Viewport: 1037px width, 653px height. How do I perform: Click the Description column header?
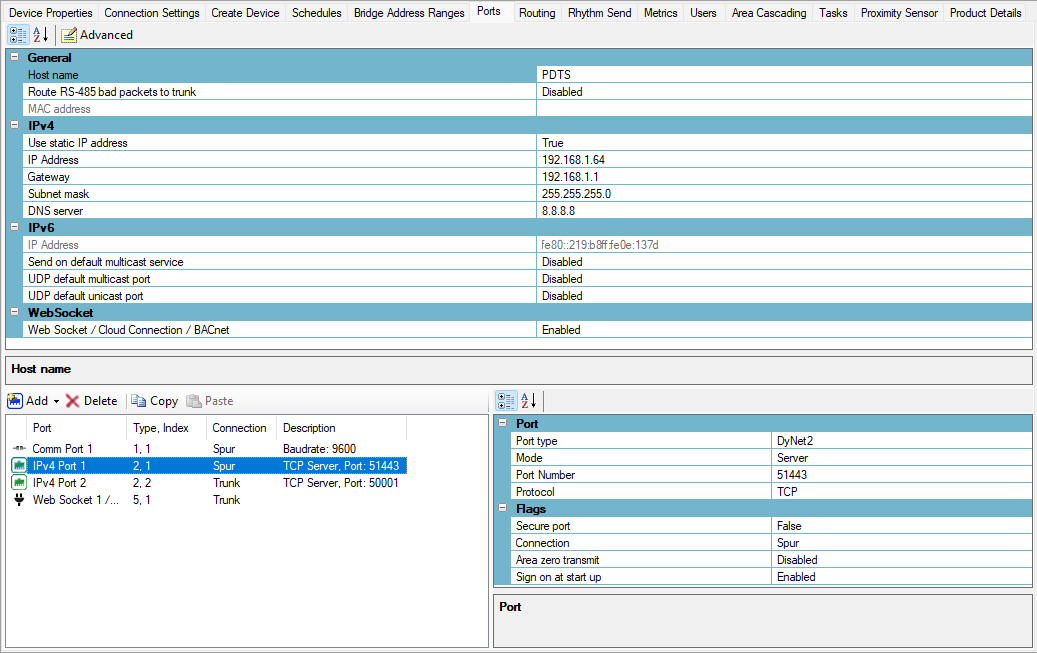pyautogui.click(x=309, y=428)
